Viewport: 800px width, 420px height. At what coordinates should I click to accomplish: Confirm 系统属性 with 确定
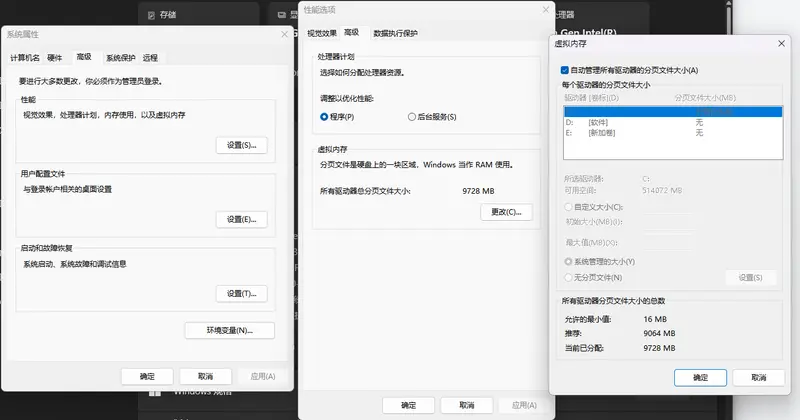point(147,377)
